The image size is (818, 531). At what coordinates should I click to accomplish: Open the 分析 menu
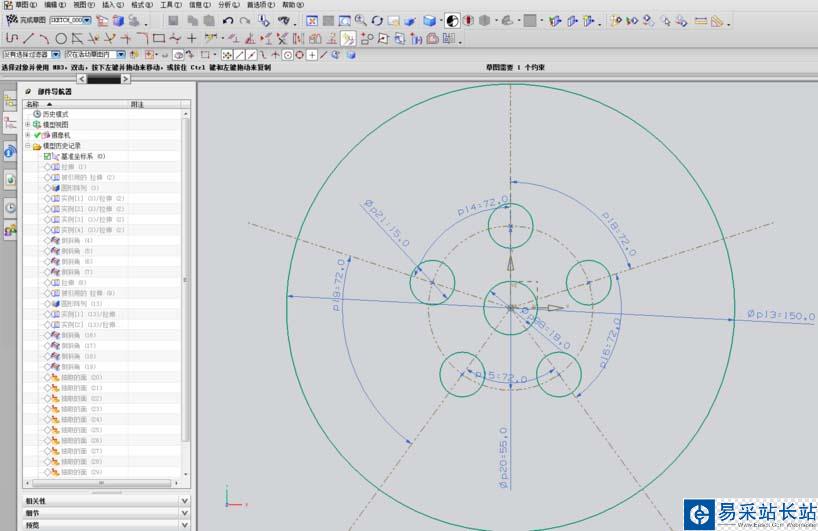(x=225, y=5)
